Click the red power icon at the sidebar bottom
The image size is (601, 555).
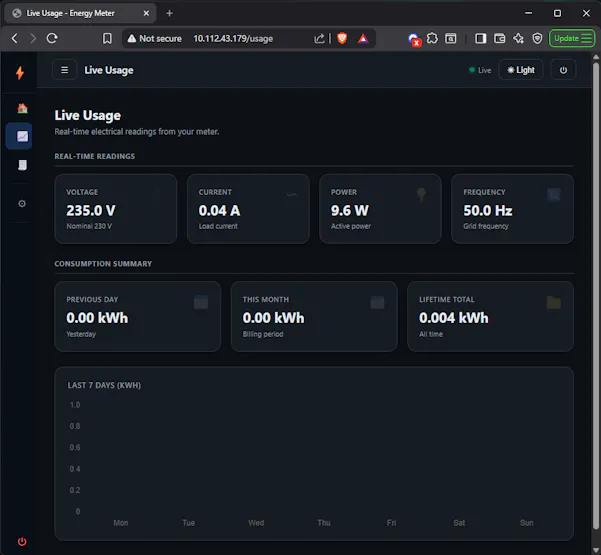click(x=22, y=541)
